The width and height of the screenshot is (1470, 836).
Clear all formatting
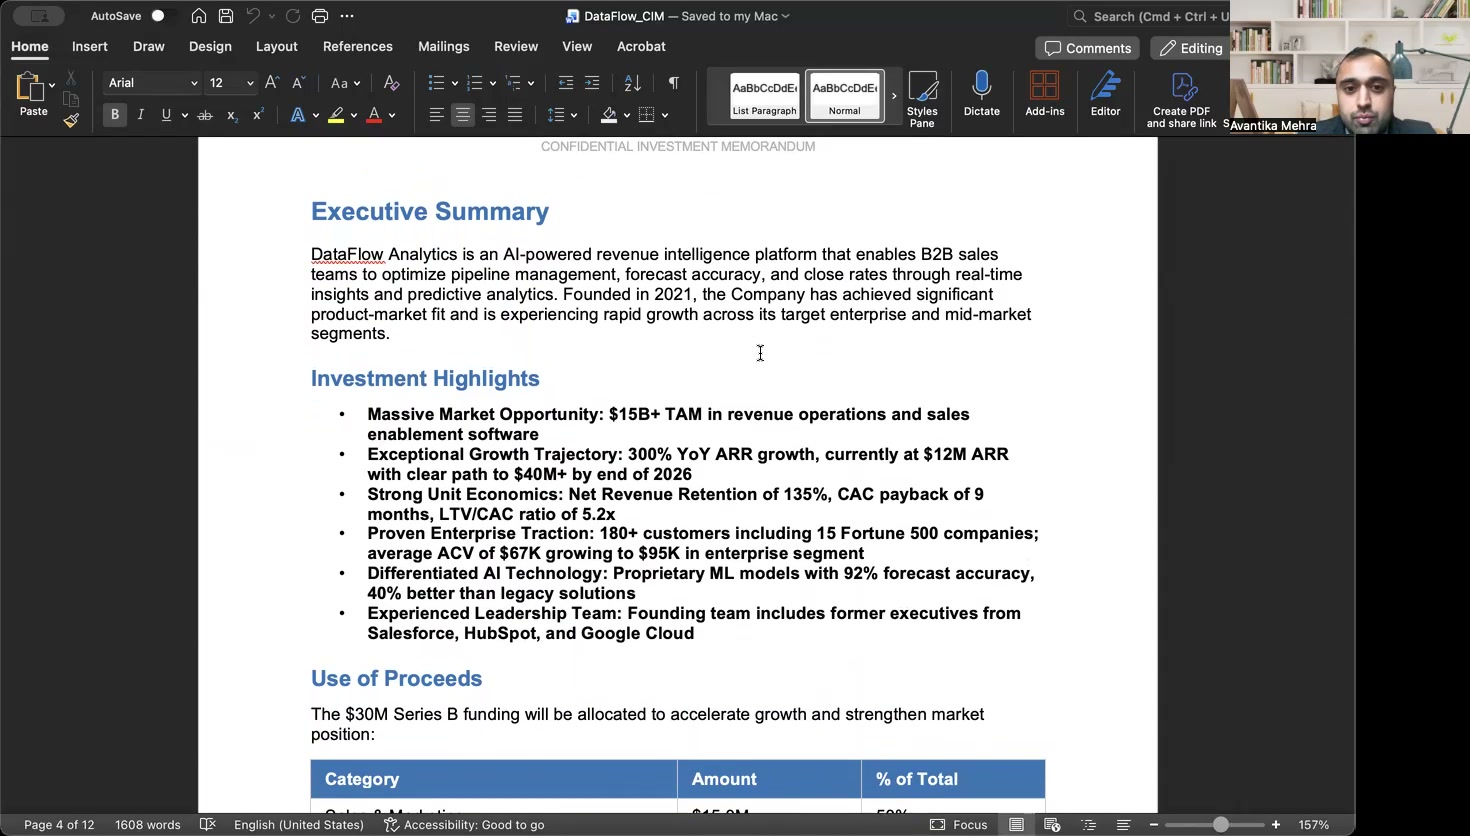(391, 83)
